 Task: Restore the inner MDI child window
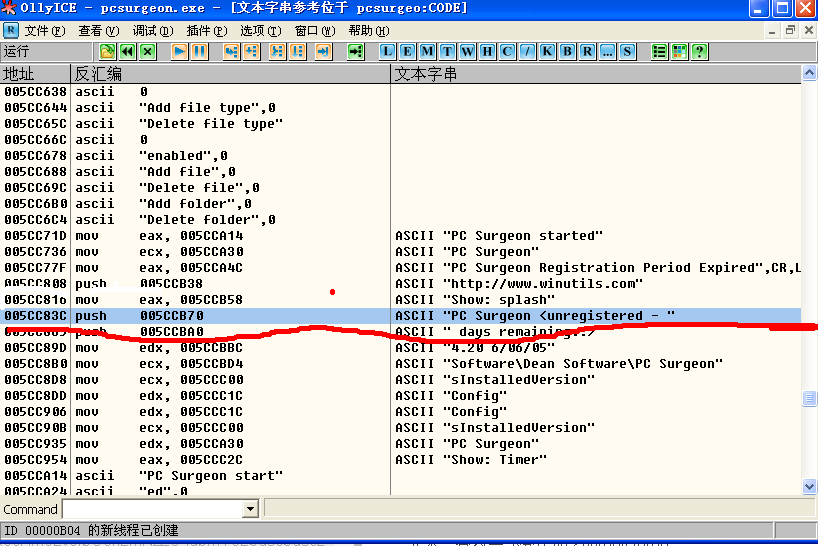pos(790,31)
